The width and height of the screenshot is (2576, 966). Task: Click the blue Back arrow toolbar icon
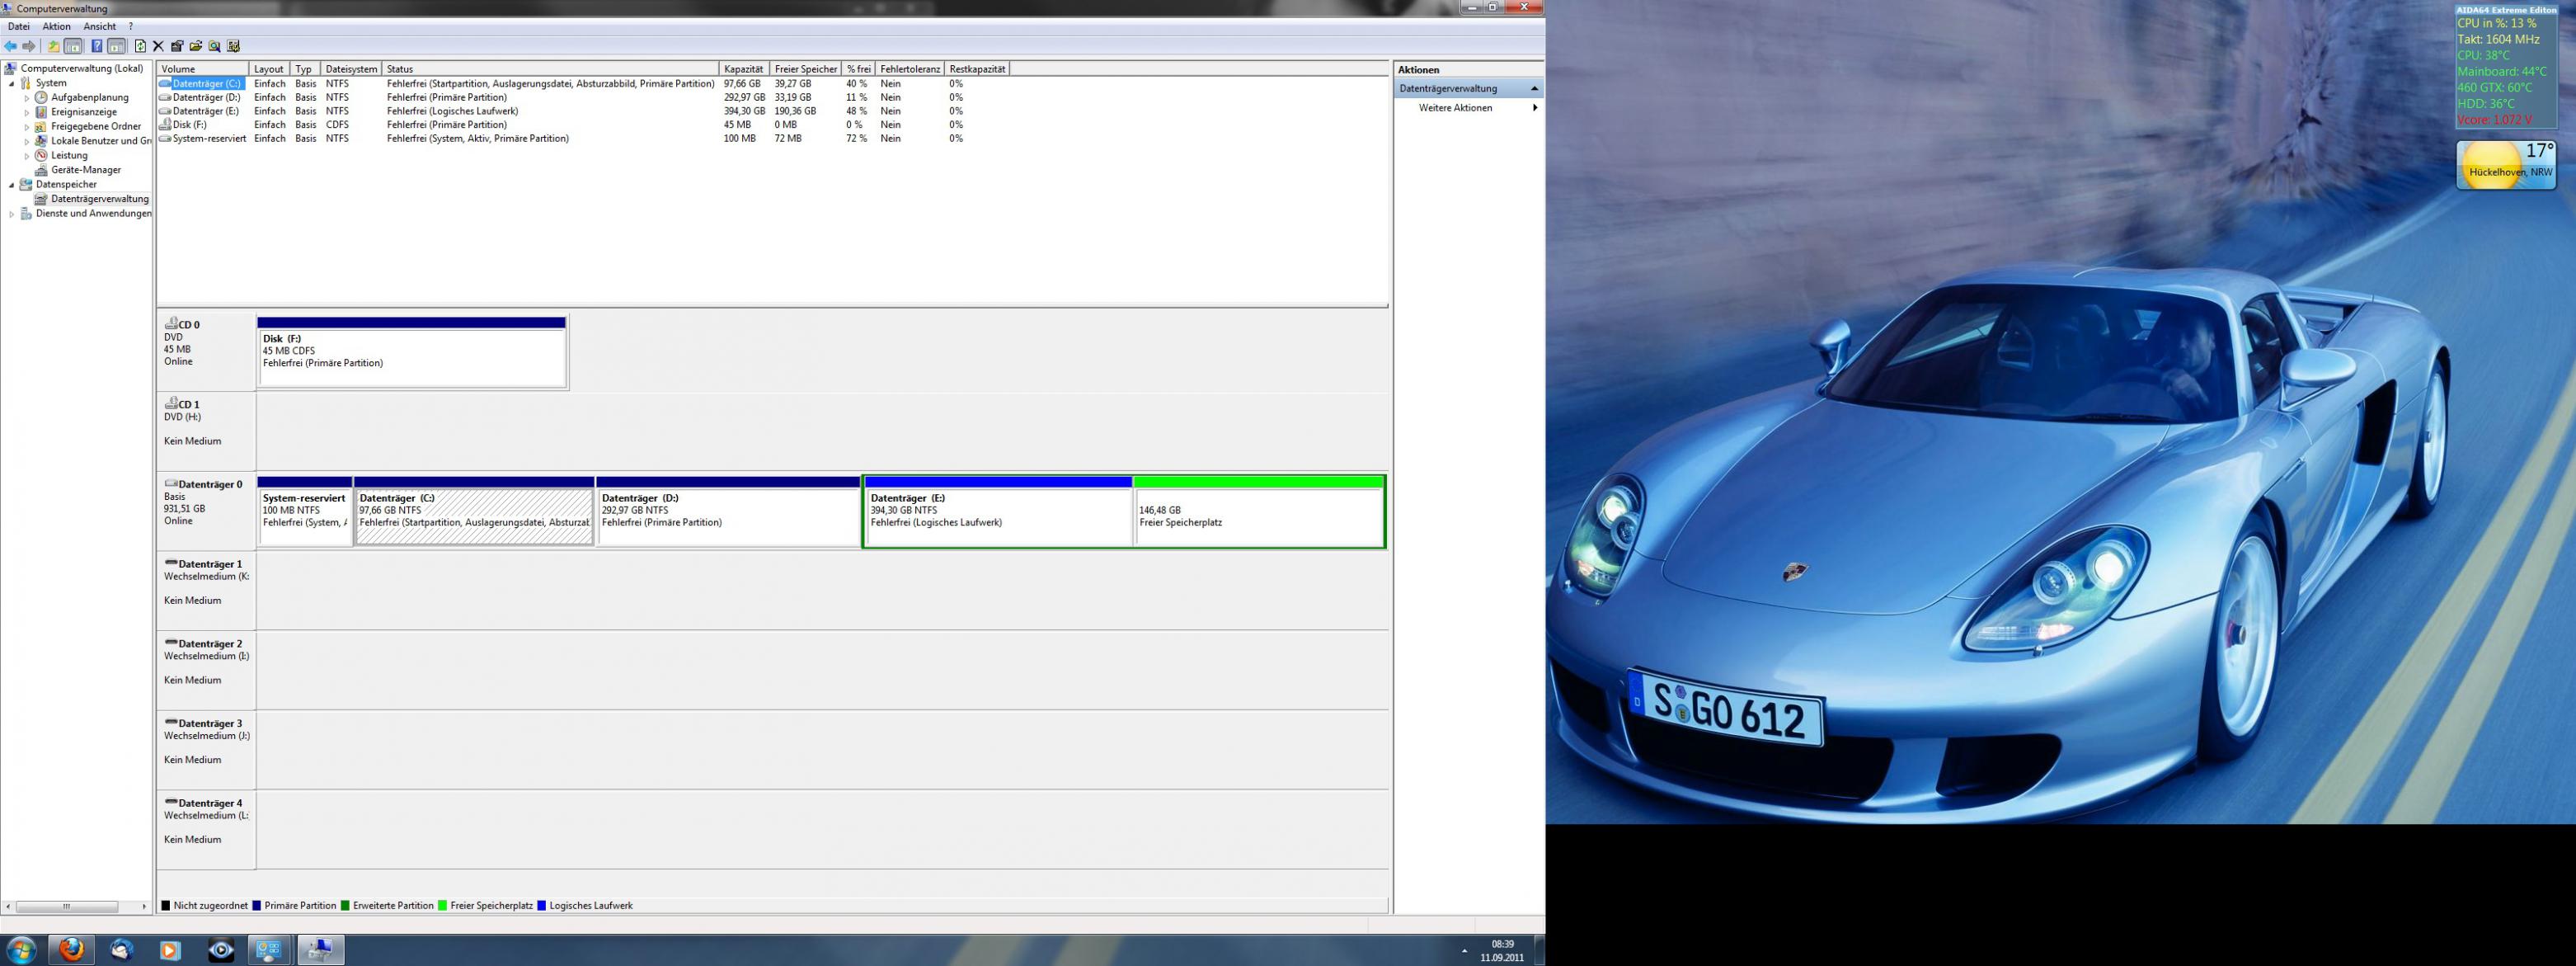coord(10,46)
